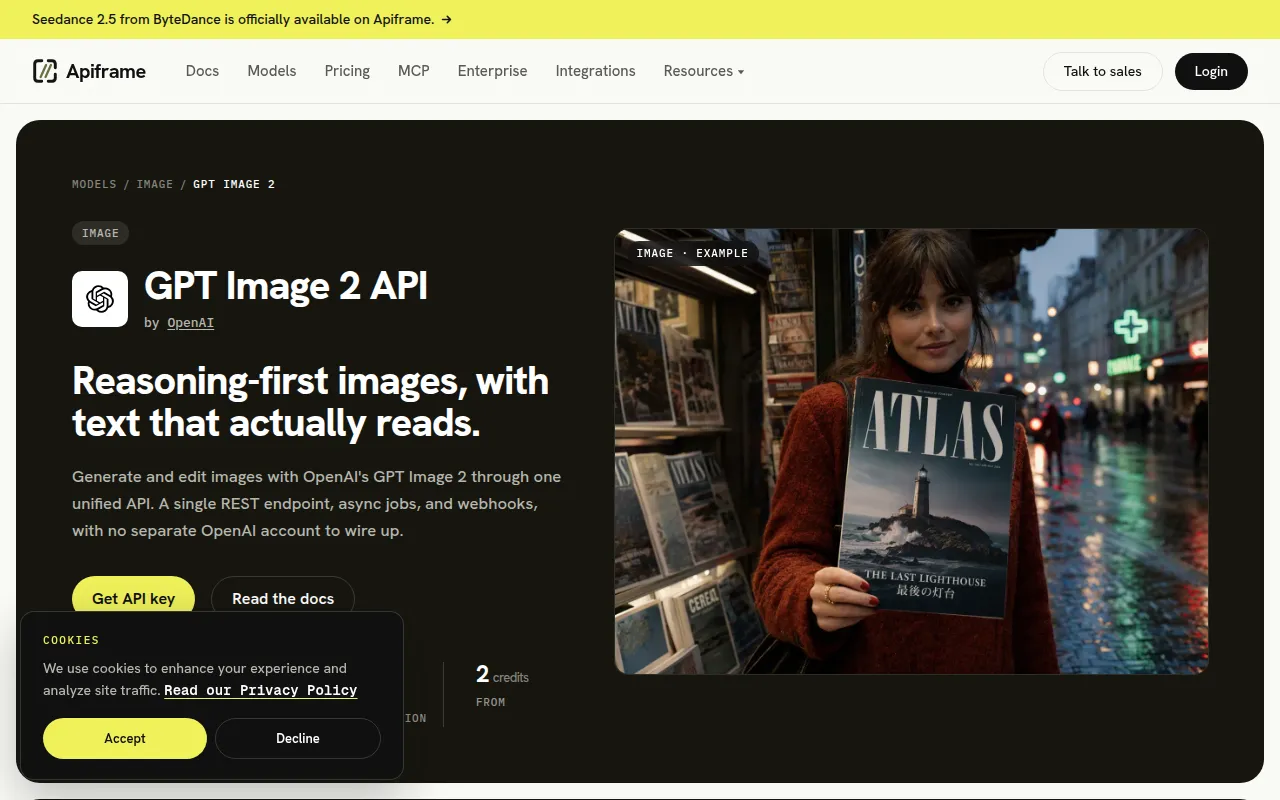The image size is (1280, 800).
Task: Click the "COOKIES" popup title
Action: point(71,640)
